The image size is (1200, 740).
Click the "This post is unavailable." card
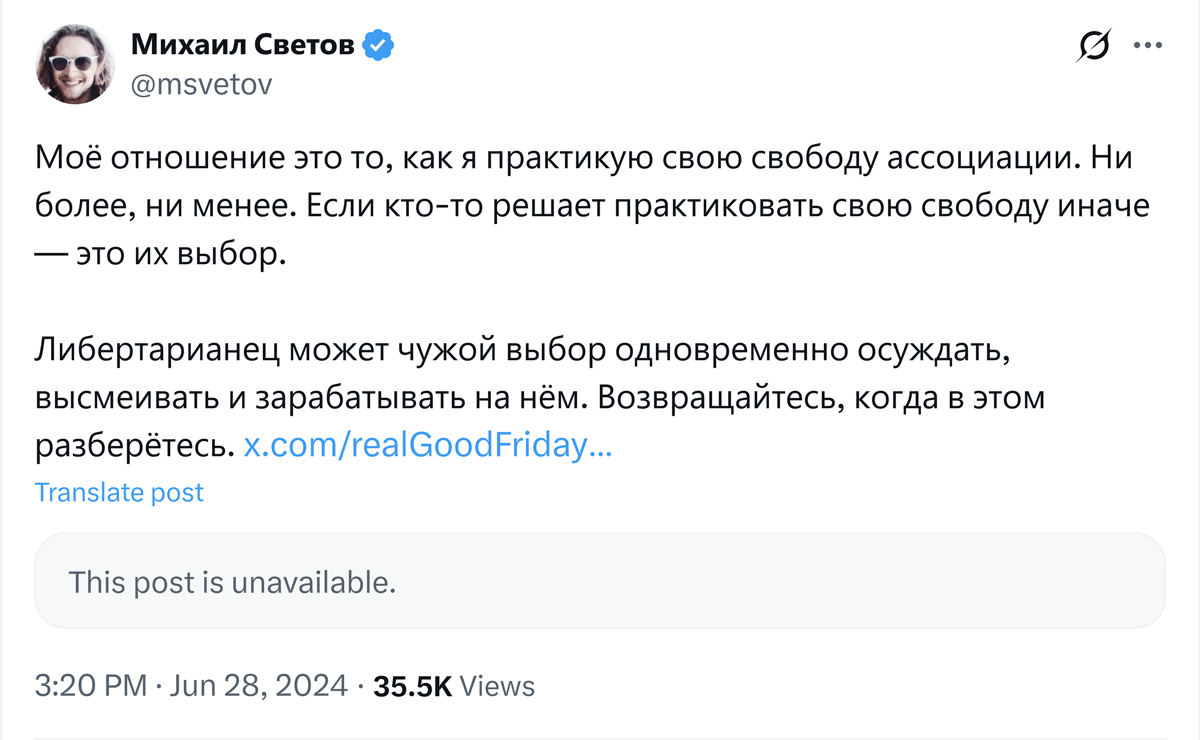tap(600, 581)
